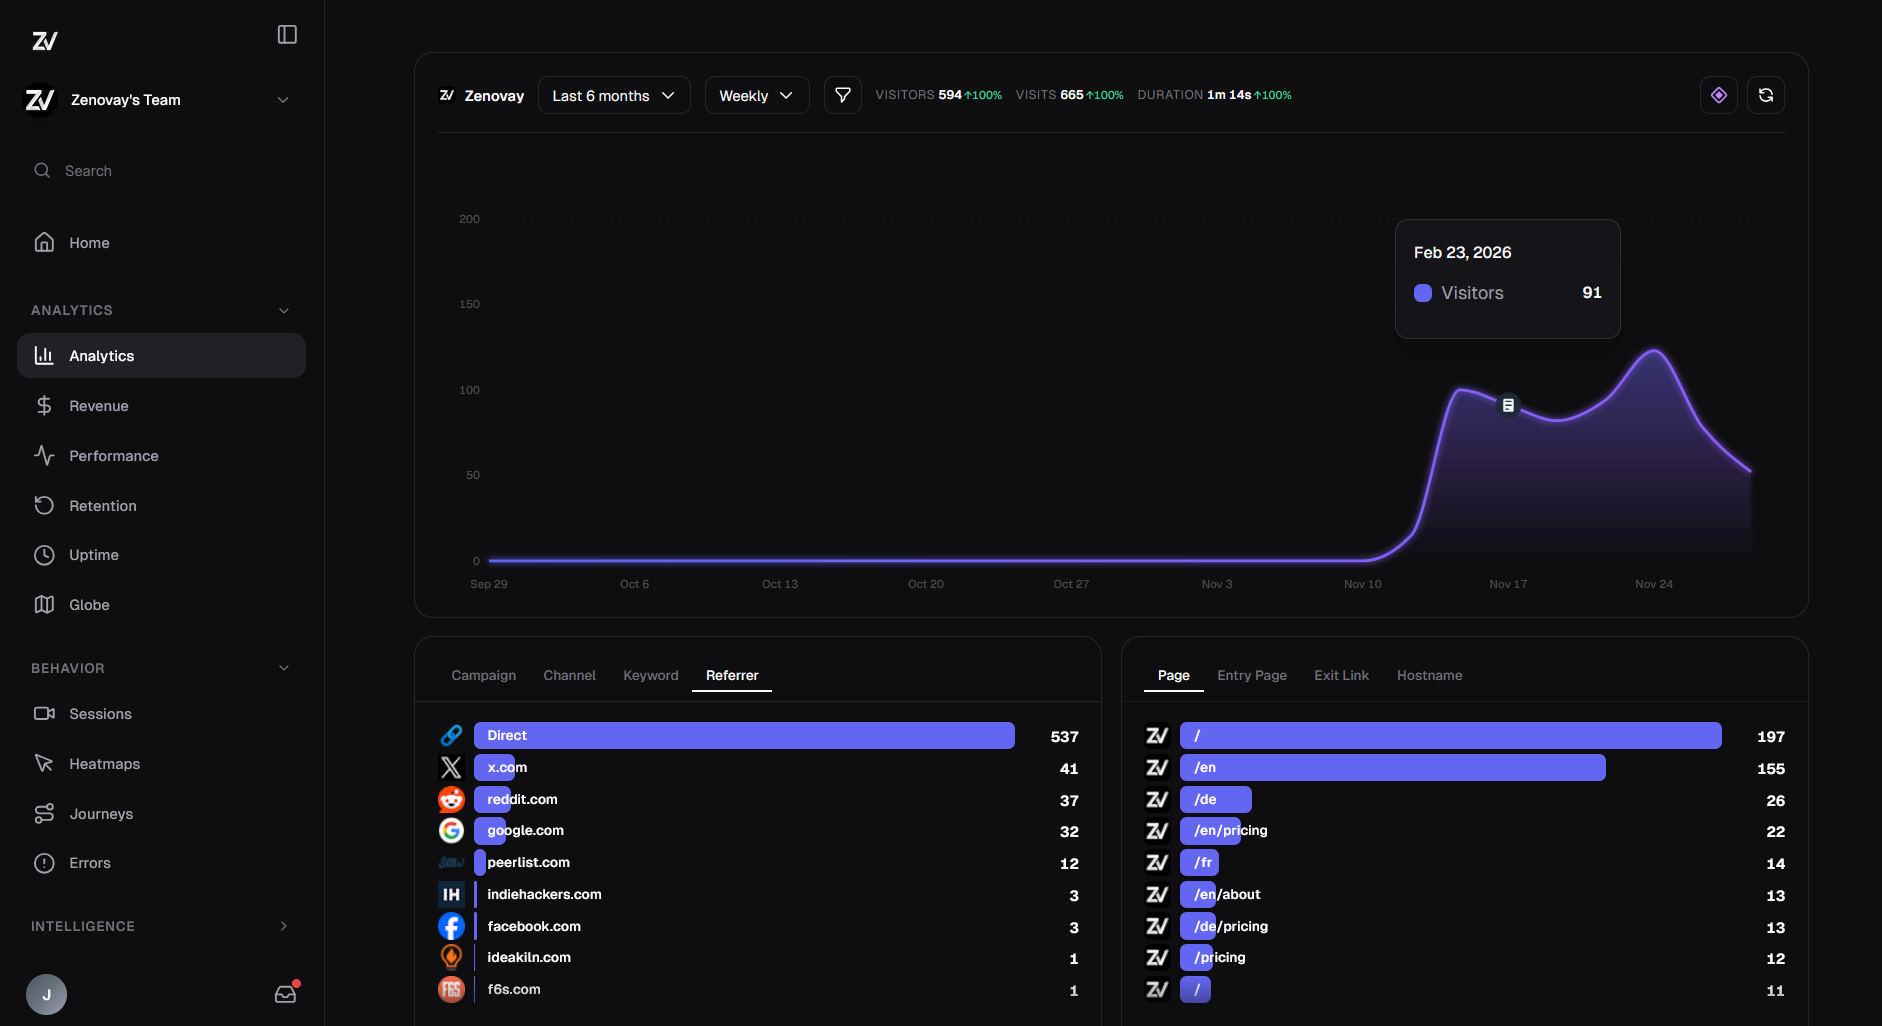Click the annotation marker on the chart

[1508, 405]
